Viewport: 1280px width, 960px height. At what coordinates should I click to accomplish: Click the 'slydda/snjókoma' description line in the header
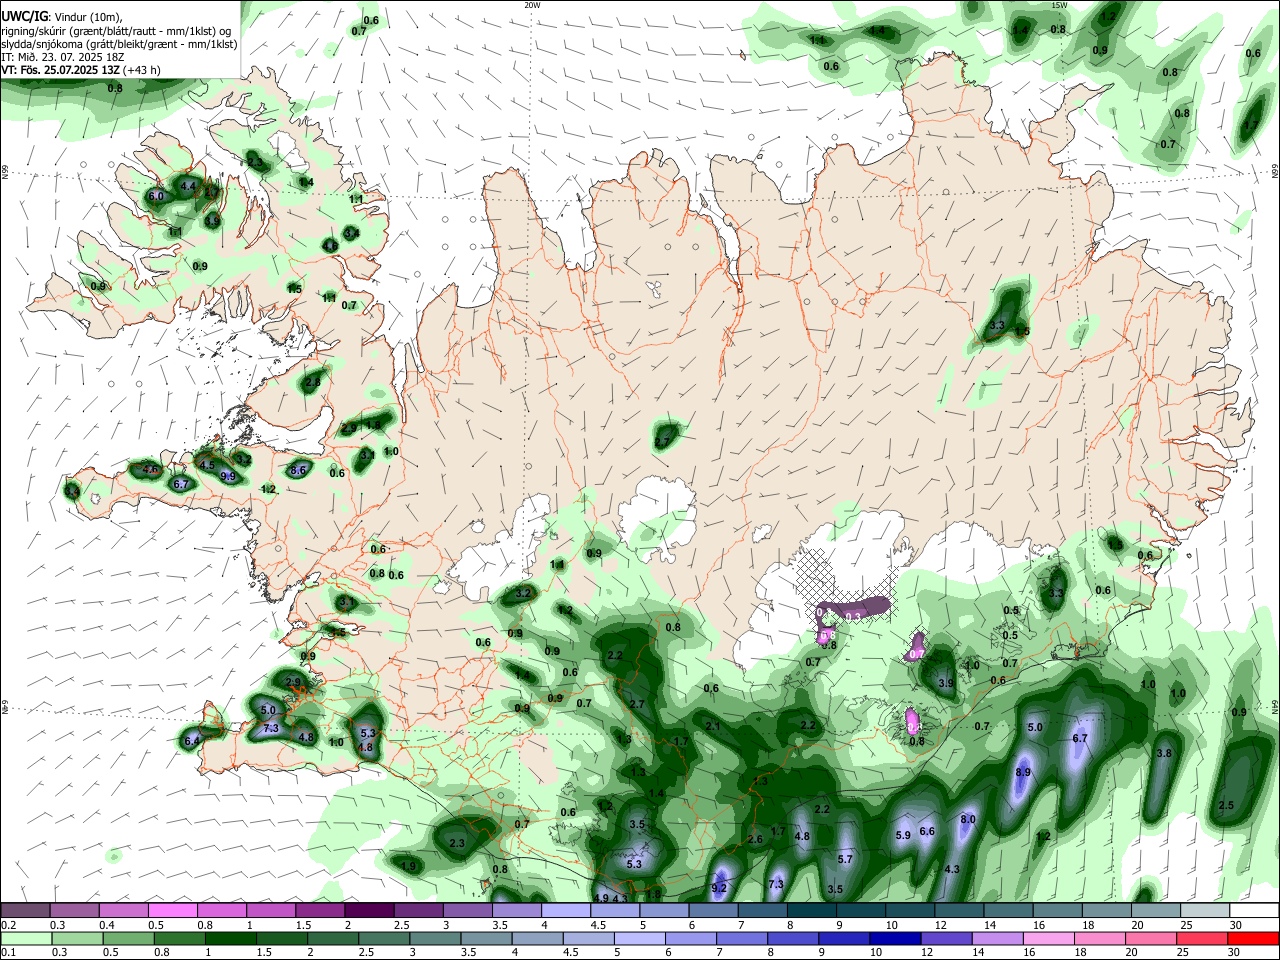(119, 44)
